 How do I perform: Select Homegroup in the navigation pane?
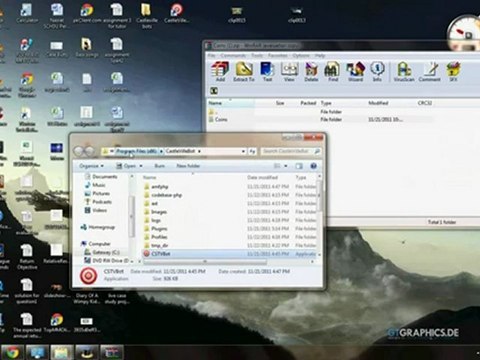tap(101, 227)
